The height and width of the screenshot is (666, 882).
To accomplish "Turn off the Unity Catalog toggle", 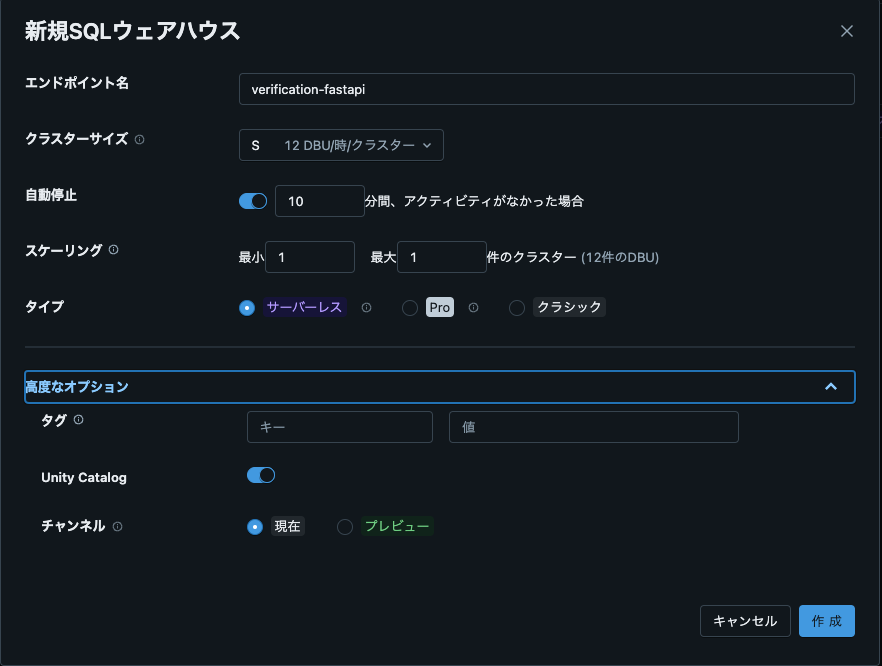I will pos(260,474).
